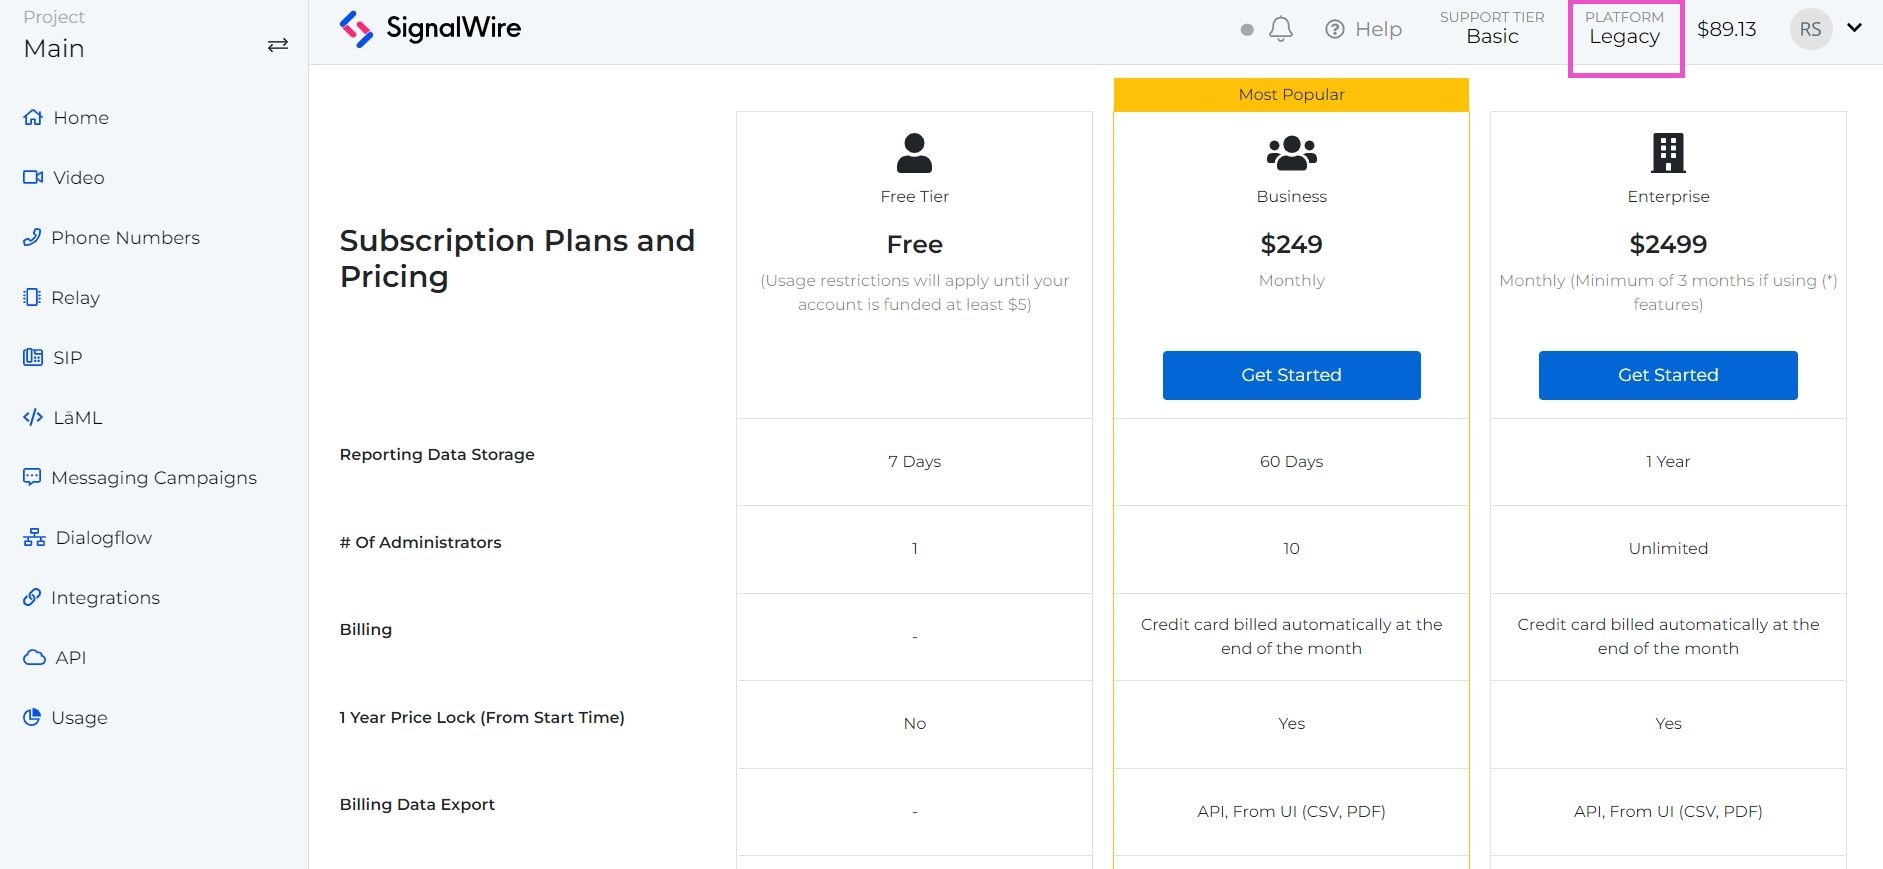Click the LaML code icon

(x=33, y=417)
